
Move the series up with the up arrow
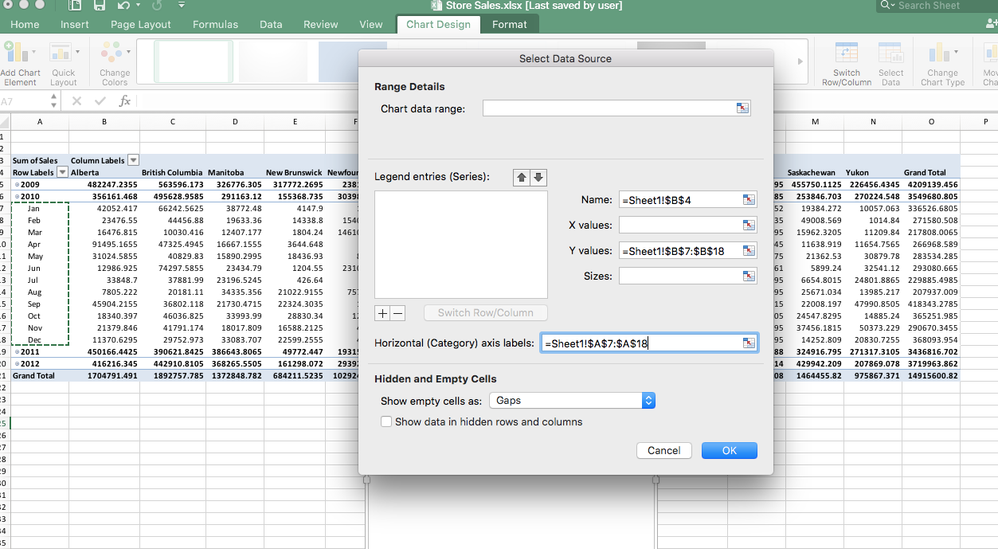pos(521,177)
